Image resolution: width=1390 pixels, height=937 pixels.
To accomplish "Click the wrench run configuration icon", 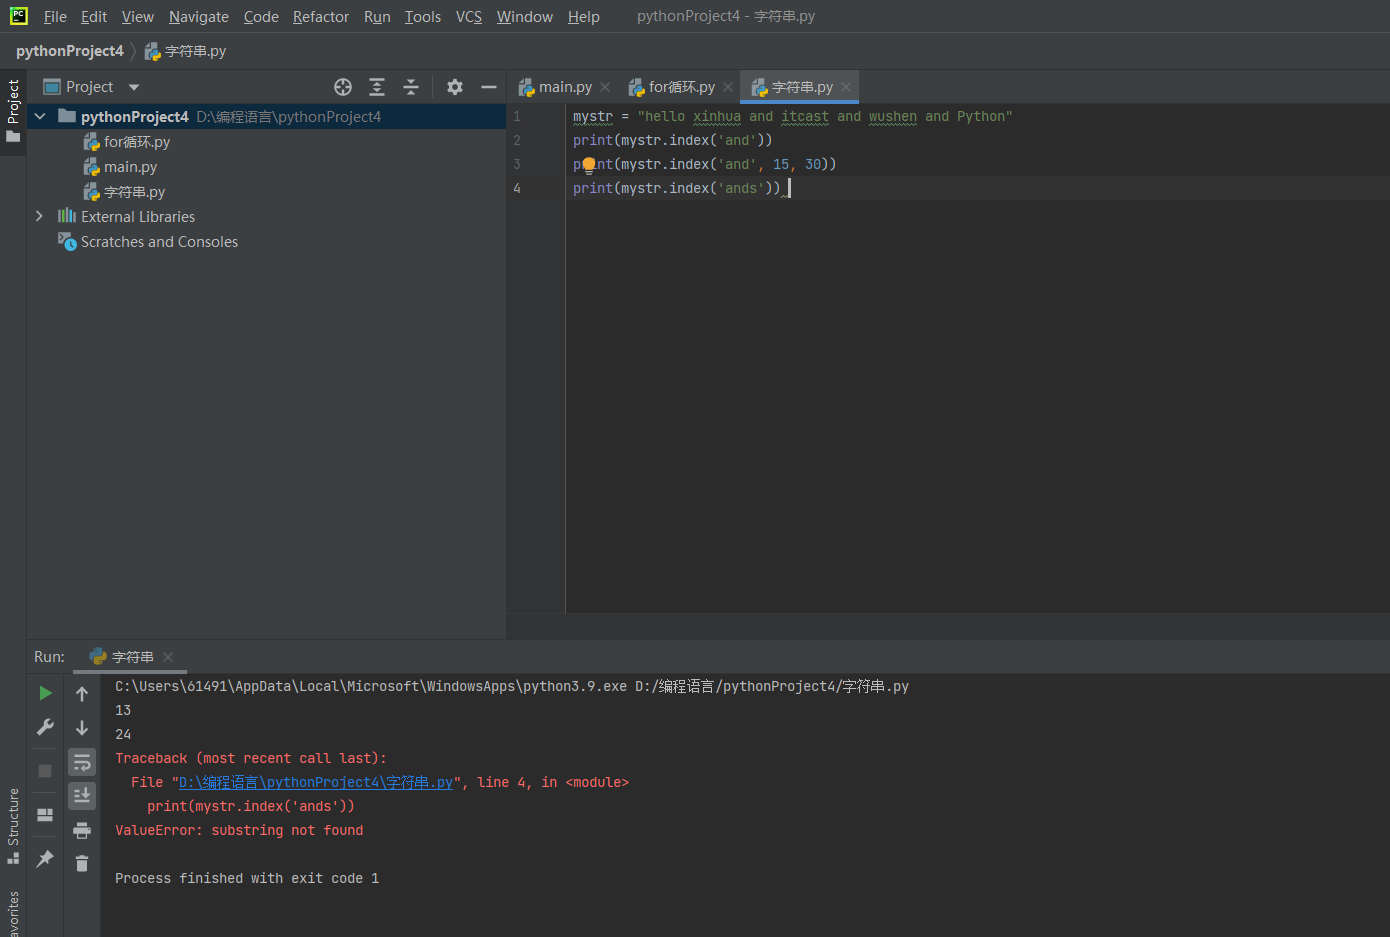I will tap(45, 727).
